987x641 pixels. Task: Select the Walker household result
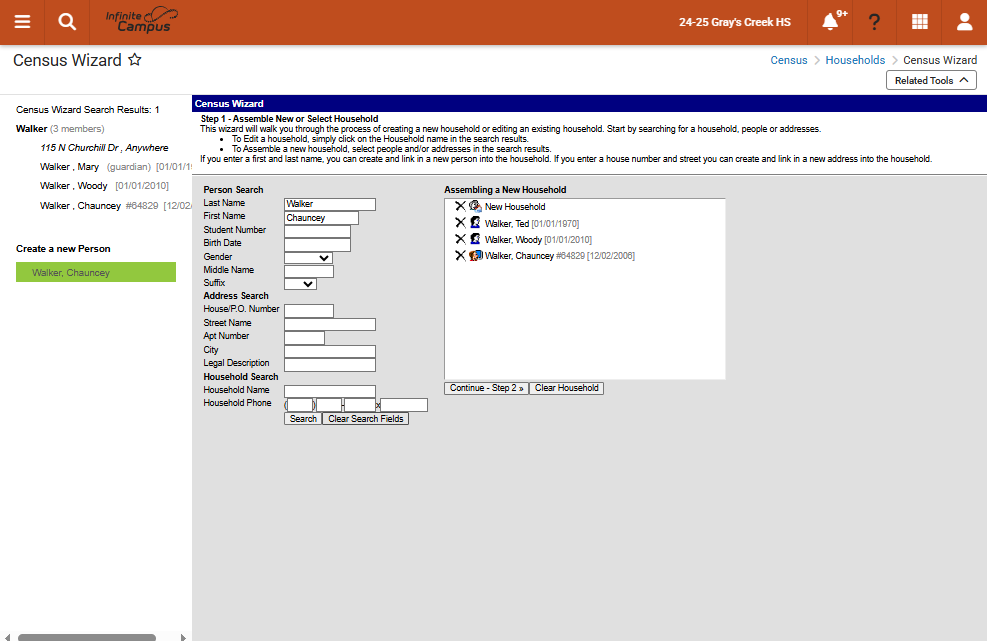31,128
